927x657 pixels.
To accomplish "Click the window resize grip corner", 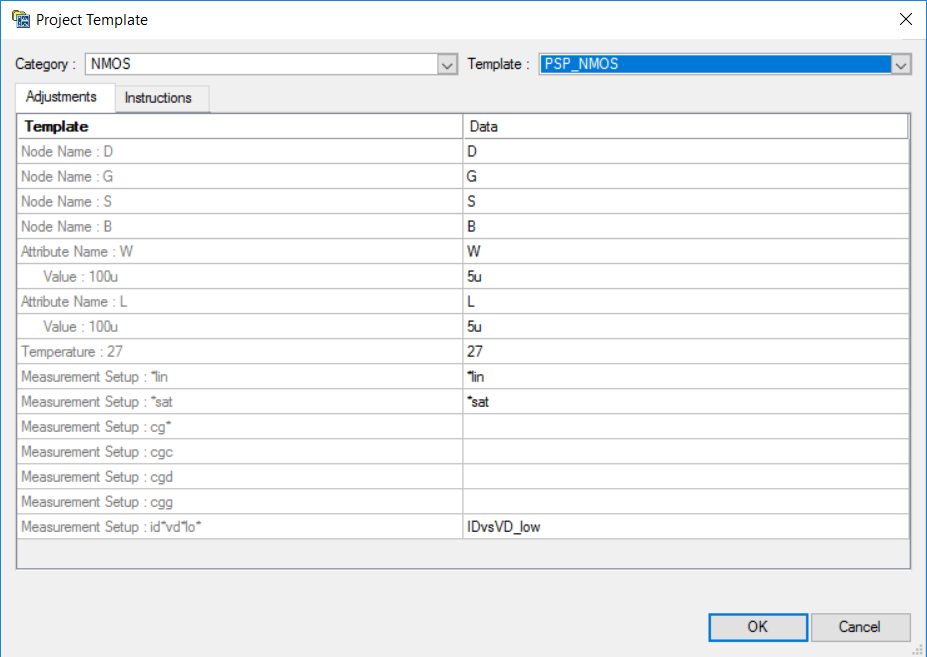I will click(x=919, y=649).
